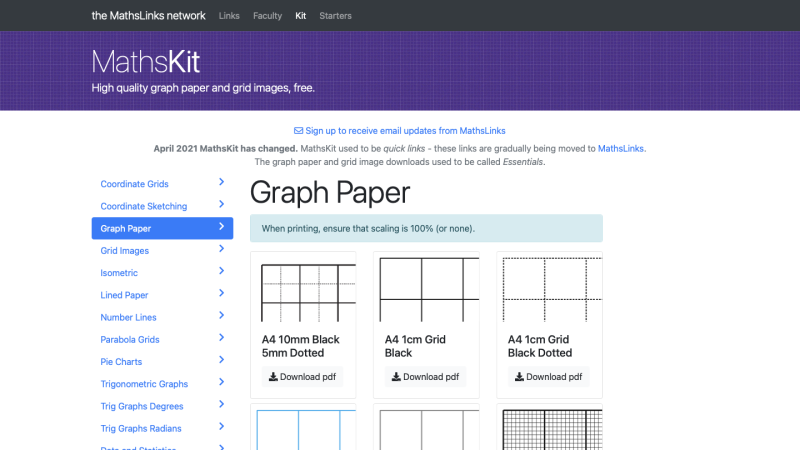Select Trig Graphs Degrees category
The width and height of the screenshot is (800, 450).
point(162,406)
